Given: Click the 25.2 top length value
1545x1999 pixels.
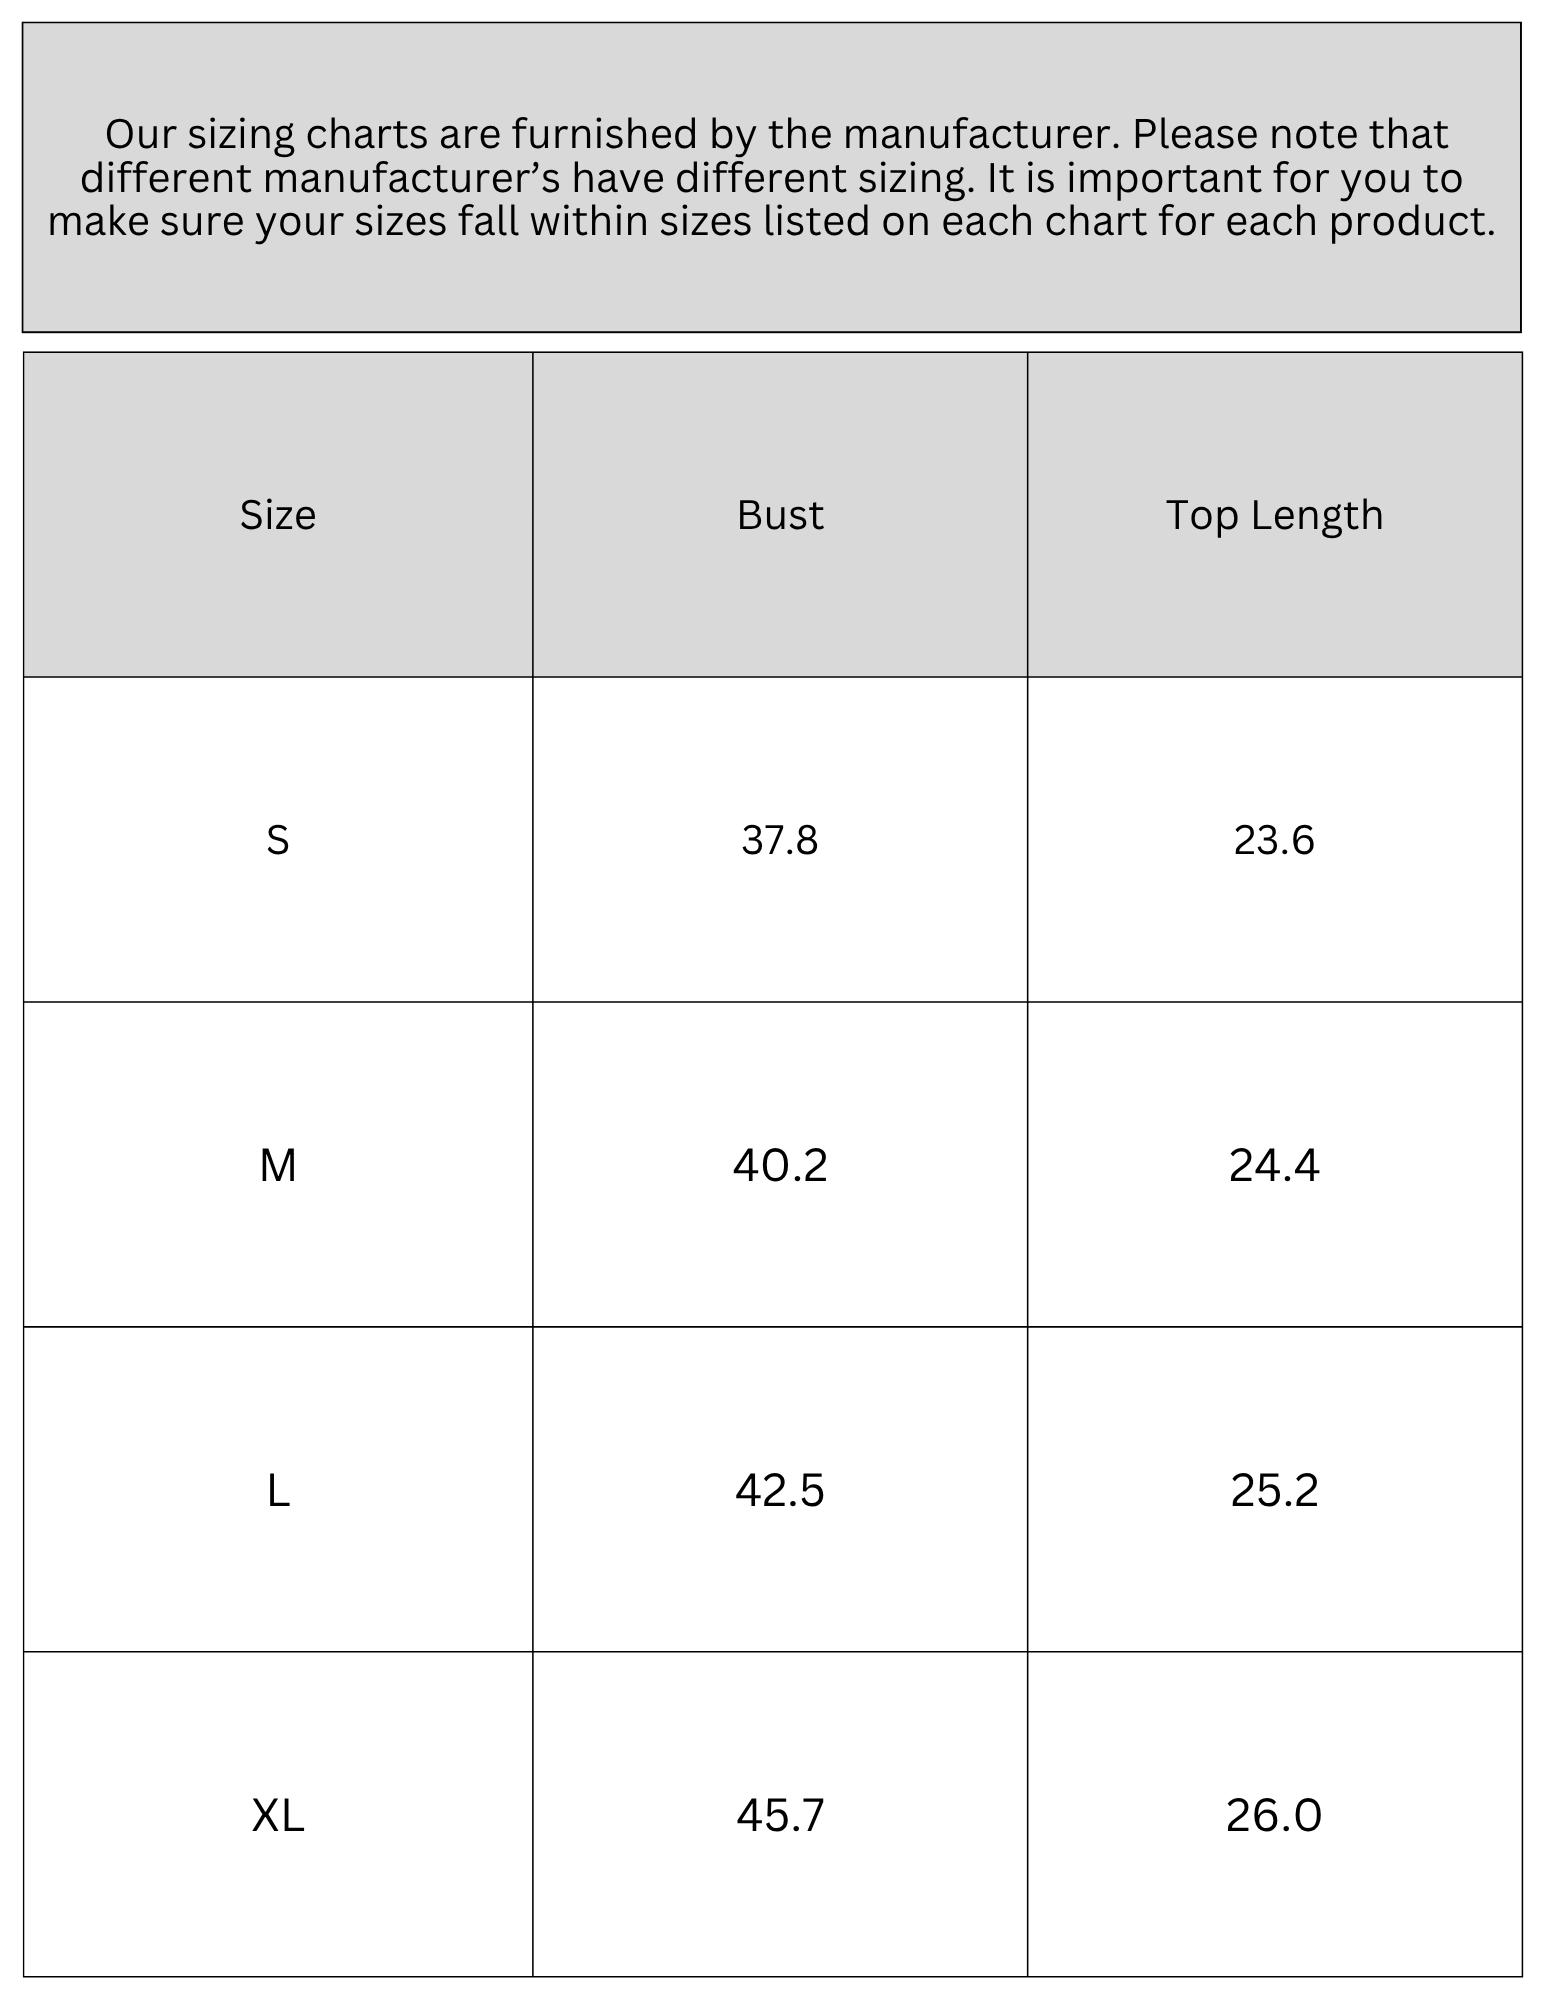Looking at the screenshot, I should pos(1275,1490).
